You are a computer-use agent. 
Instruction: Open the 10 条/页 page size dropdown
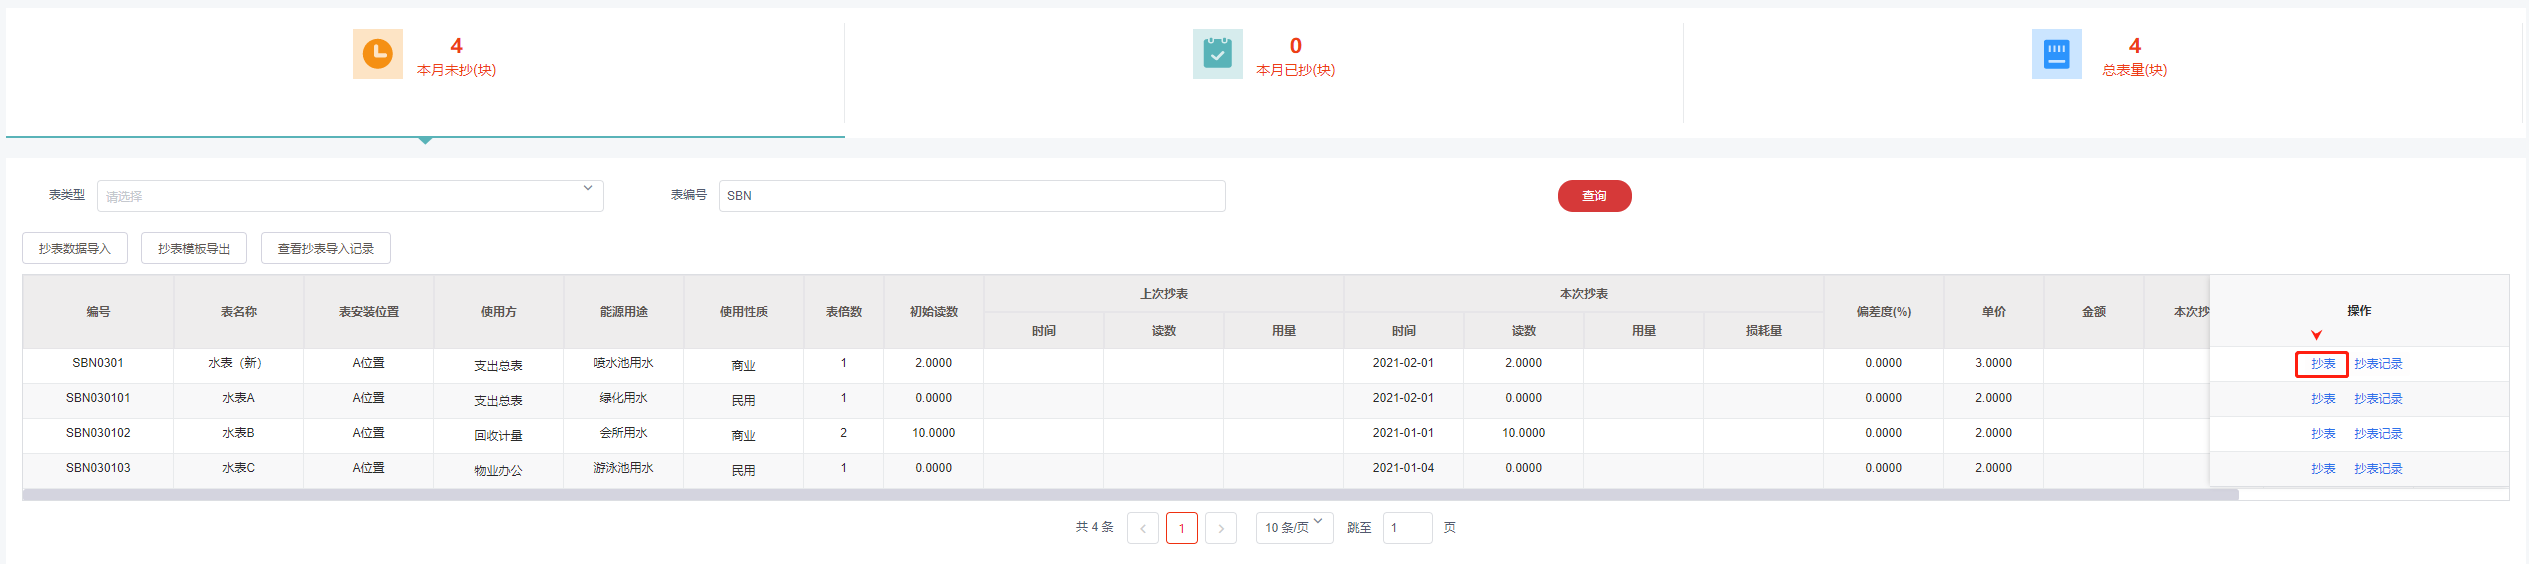[1294, 527]
